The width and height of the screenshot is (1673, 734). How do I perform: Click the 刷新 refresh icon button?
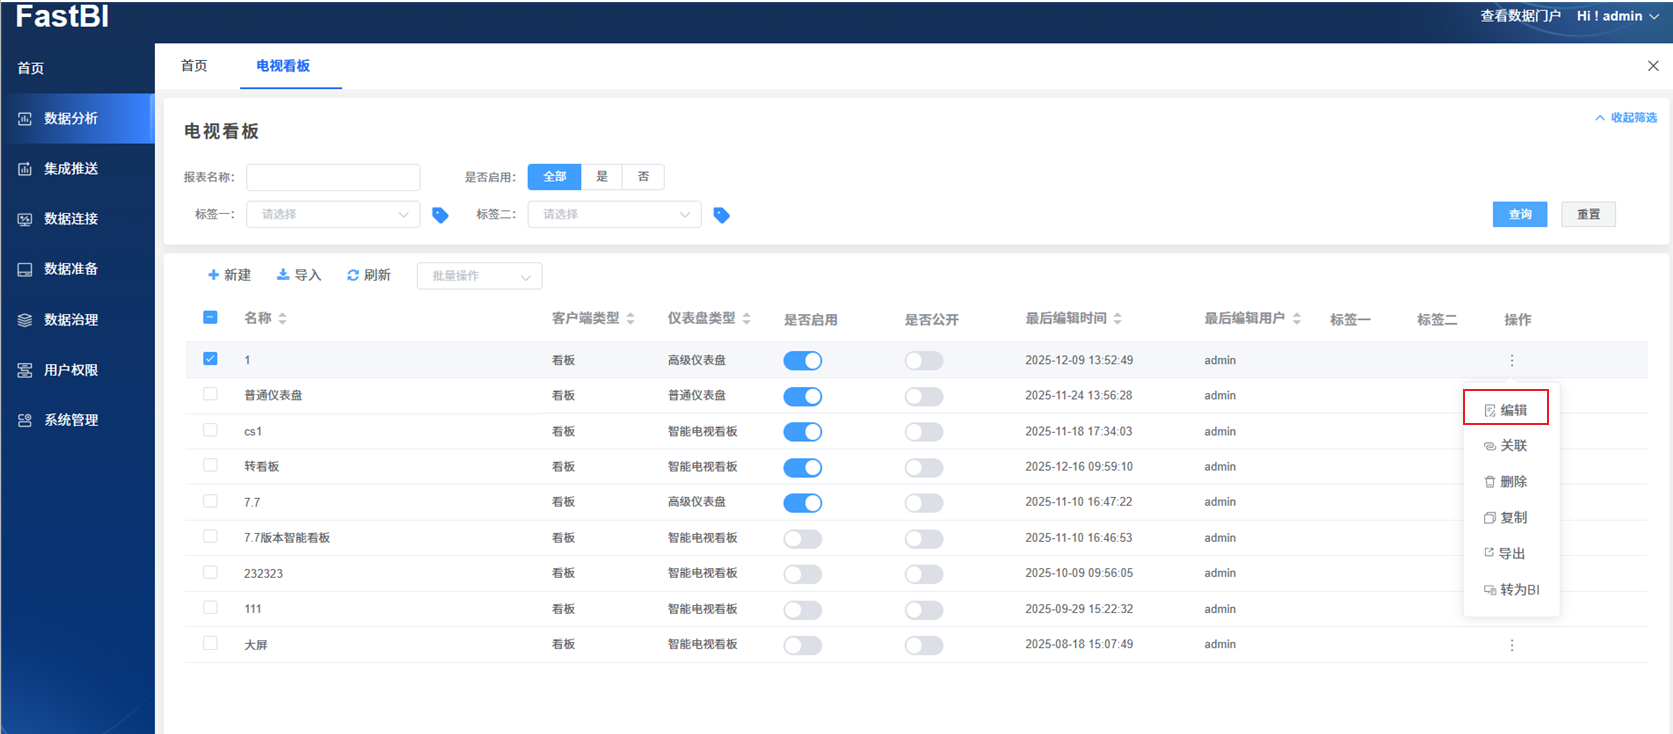click(368, 275)
